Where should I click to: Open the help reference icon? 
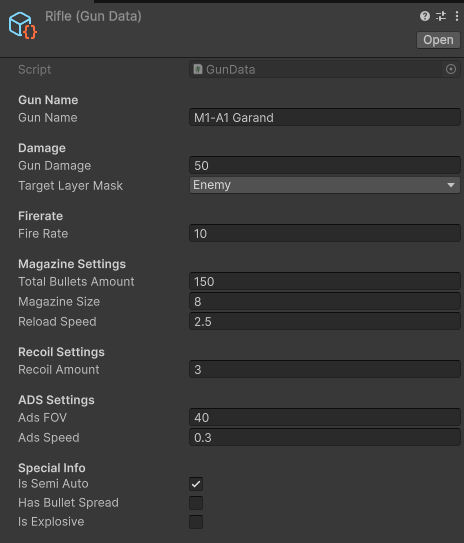(x=425, y=16)
